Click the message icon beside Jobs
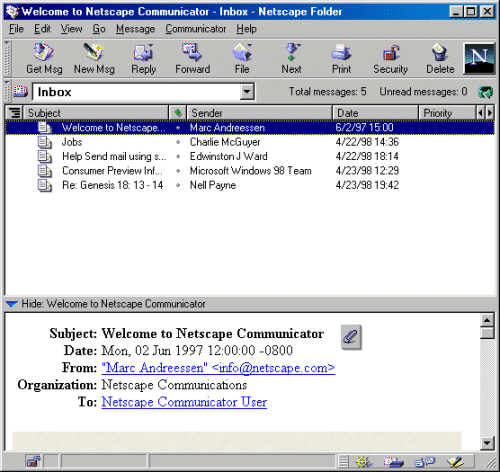 click(45, 142)
